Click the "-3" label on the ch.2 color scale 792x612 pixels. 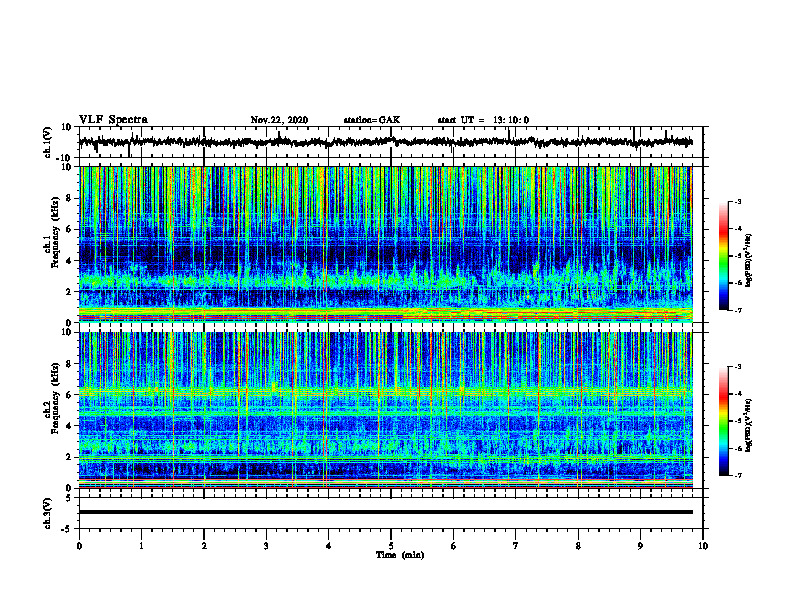[738, 367]
